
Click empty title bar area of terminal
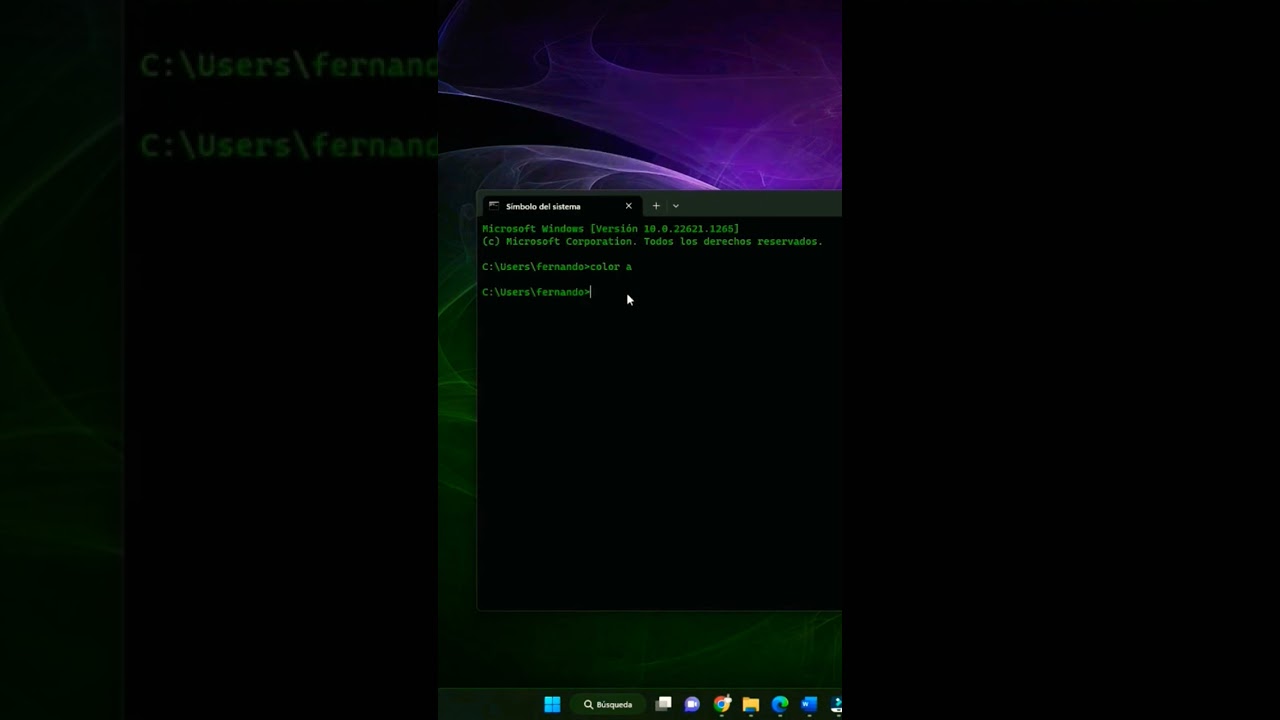point(760,206)
